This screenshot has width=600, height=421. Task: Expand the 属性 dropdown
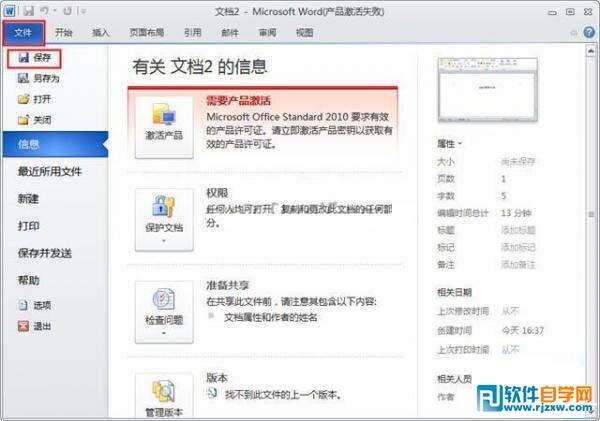tap(450, 144)
